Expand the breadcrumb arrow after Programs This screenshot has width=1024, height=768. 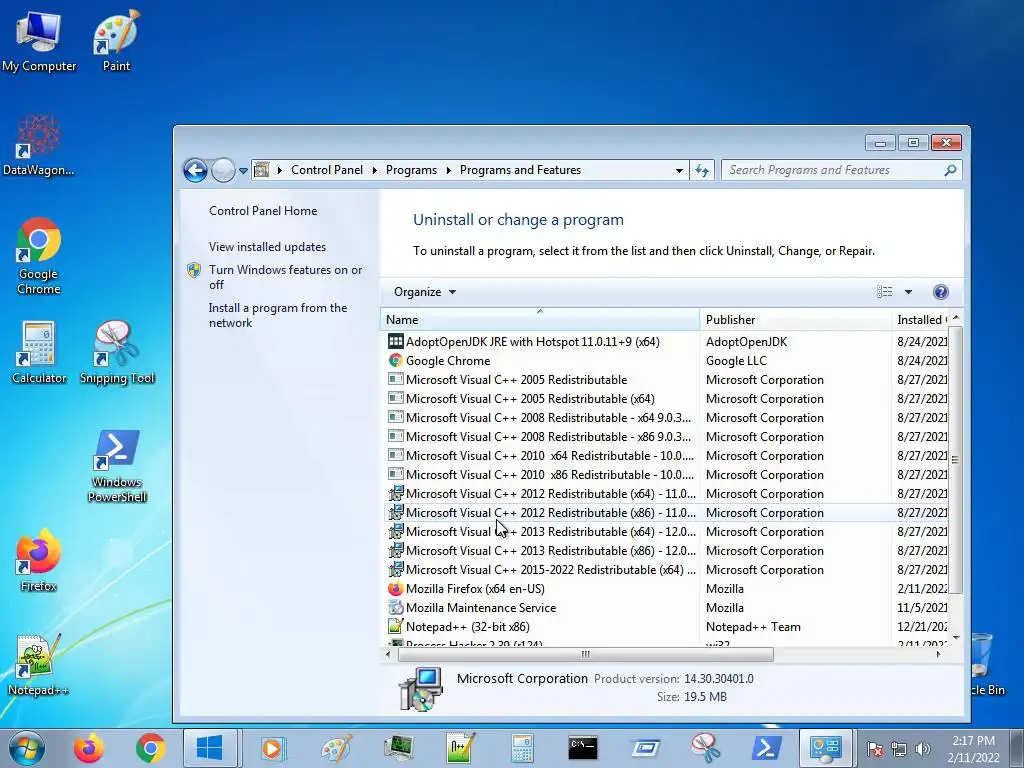pyautogui.click(x=449, y=170)
